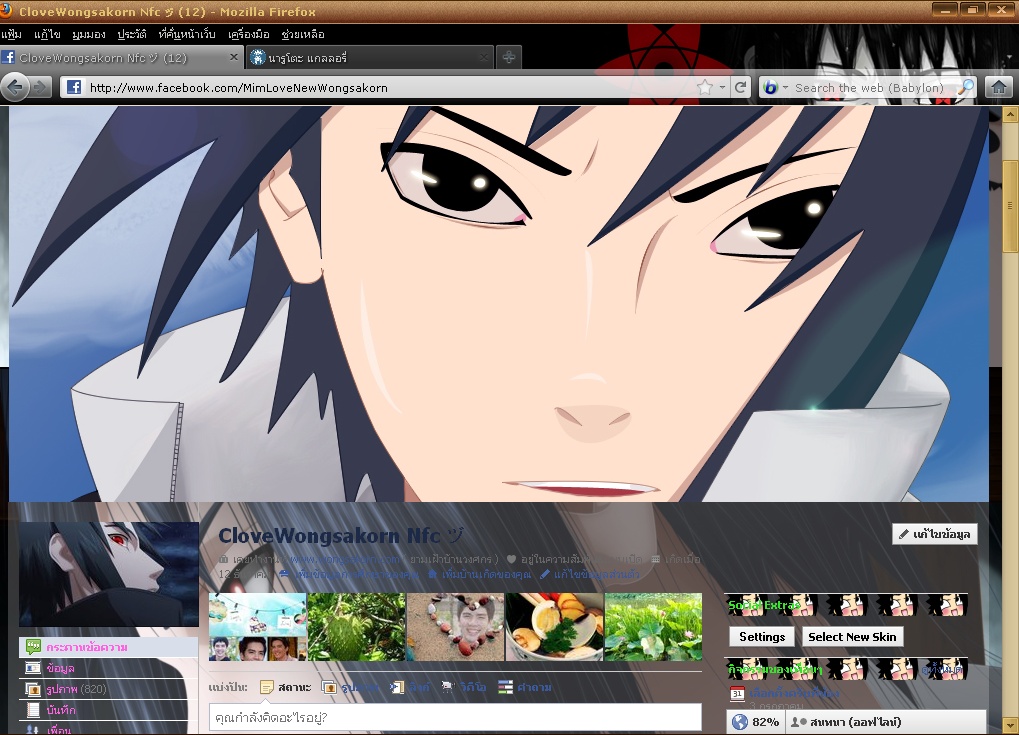The width and height of the screenshot is (1019, 735).
Task: Click the status box คุณกำลังคิดอะไรอยู่?
Action: [455, 717]
